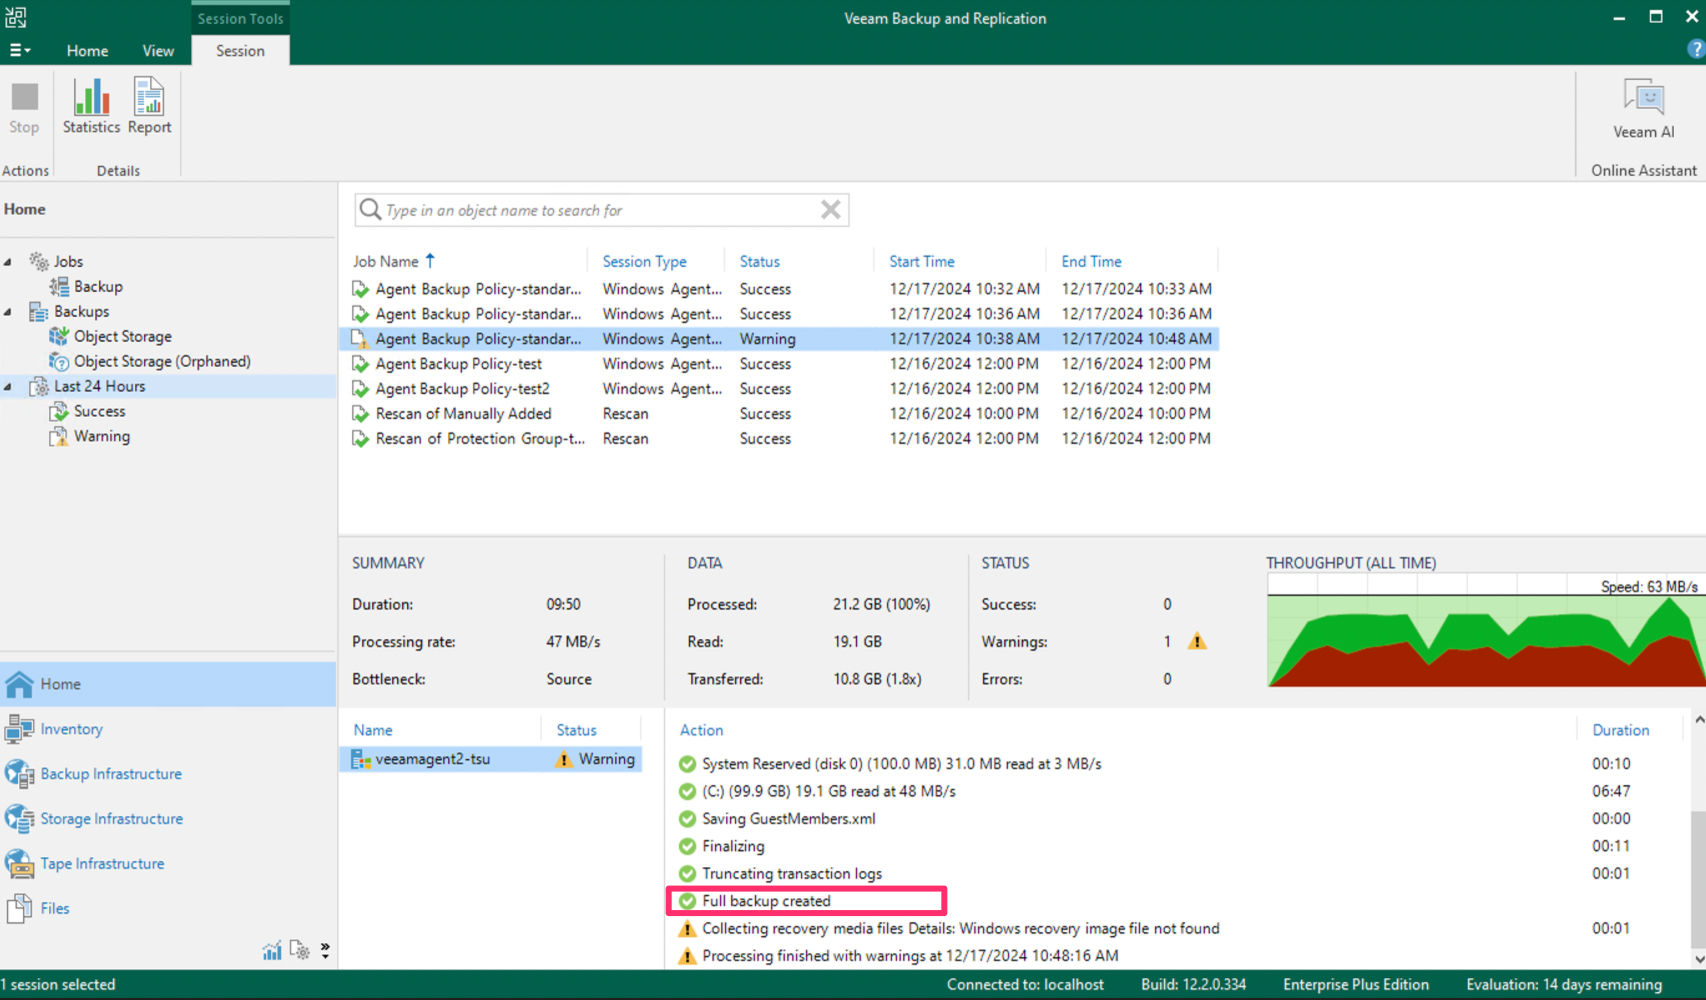Show Success sessions under Last 24 Hours
Screen dimensions: 1706x1000
(x=99, y=411)
